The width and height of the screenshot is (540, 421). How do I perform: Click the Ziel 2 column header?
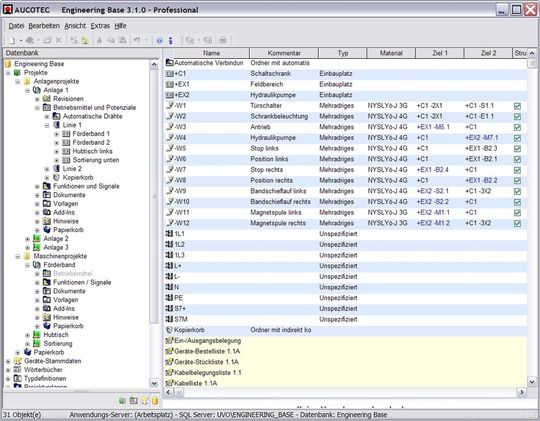488,53
